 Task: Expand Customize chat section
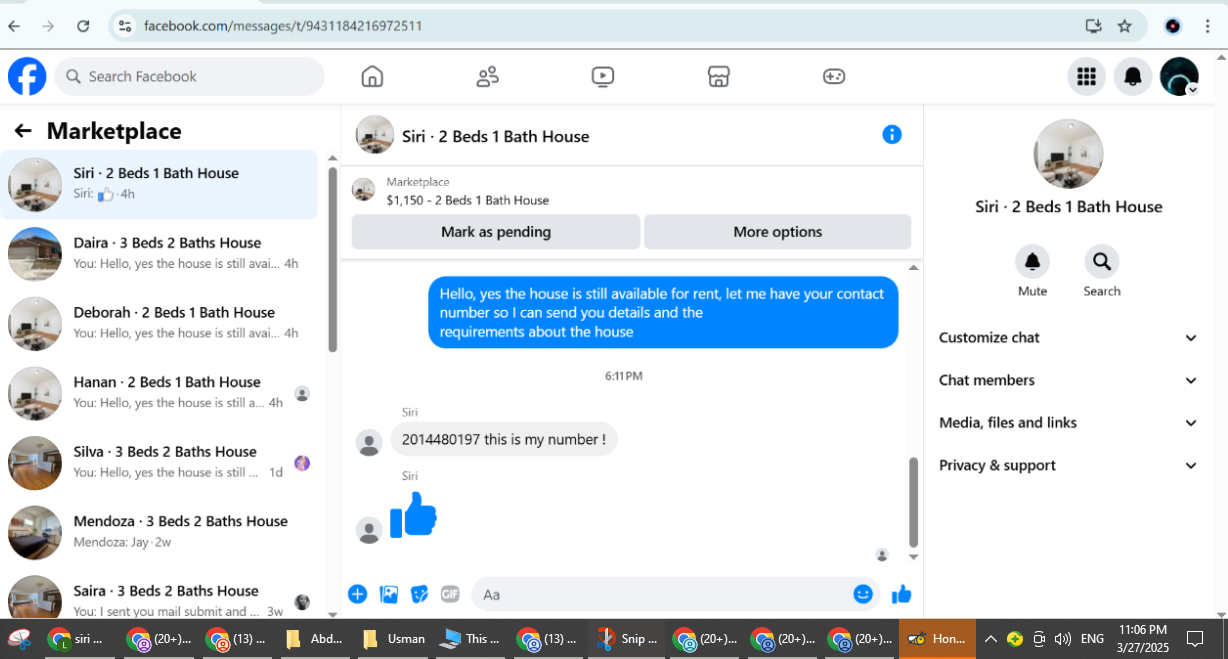click(x=1068, y=338)
